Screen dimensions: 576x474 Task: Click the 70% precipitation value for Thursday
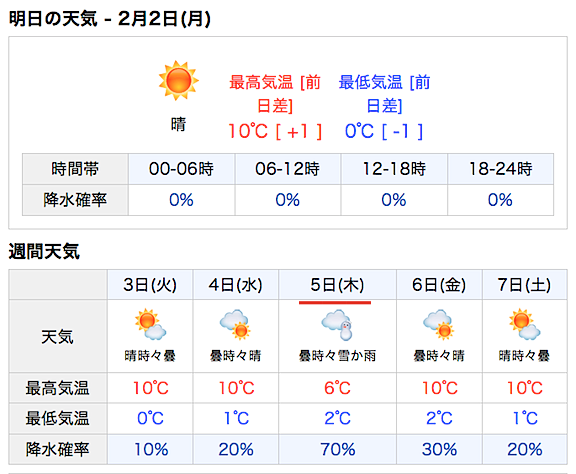(338, 449)
